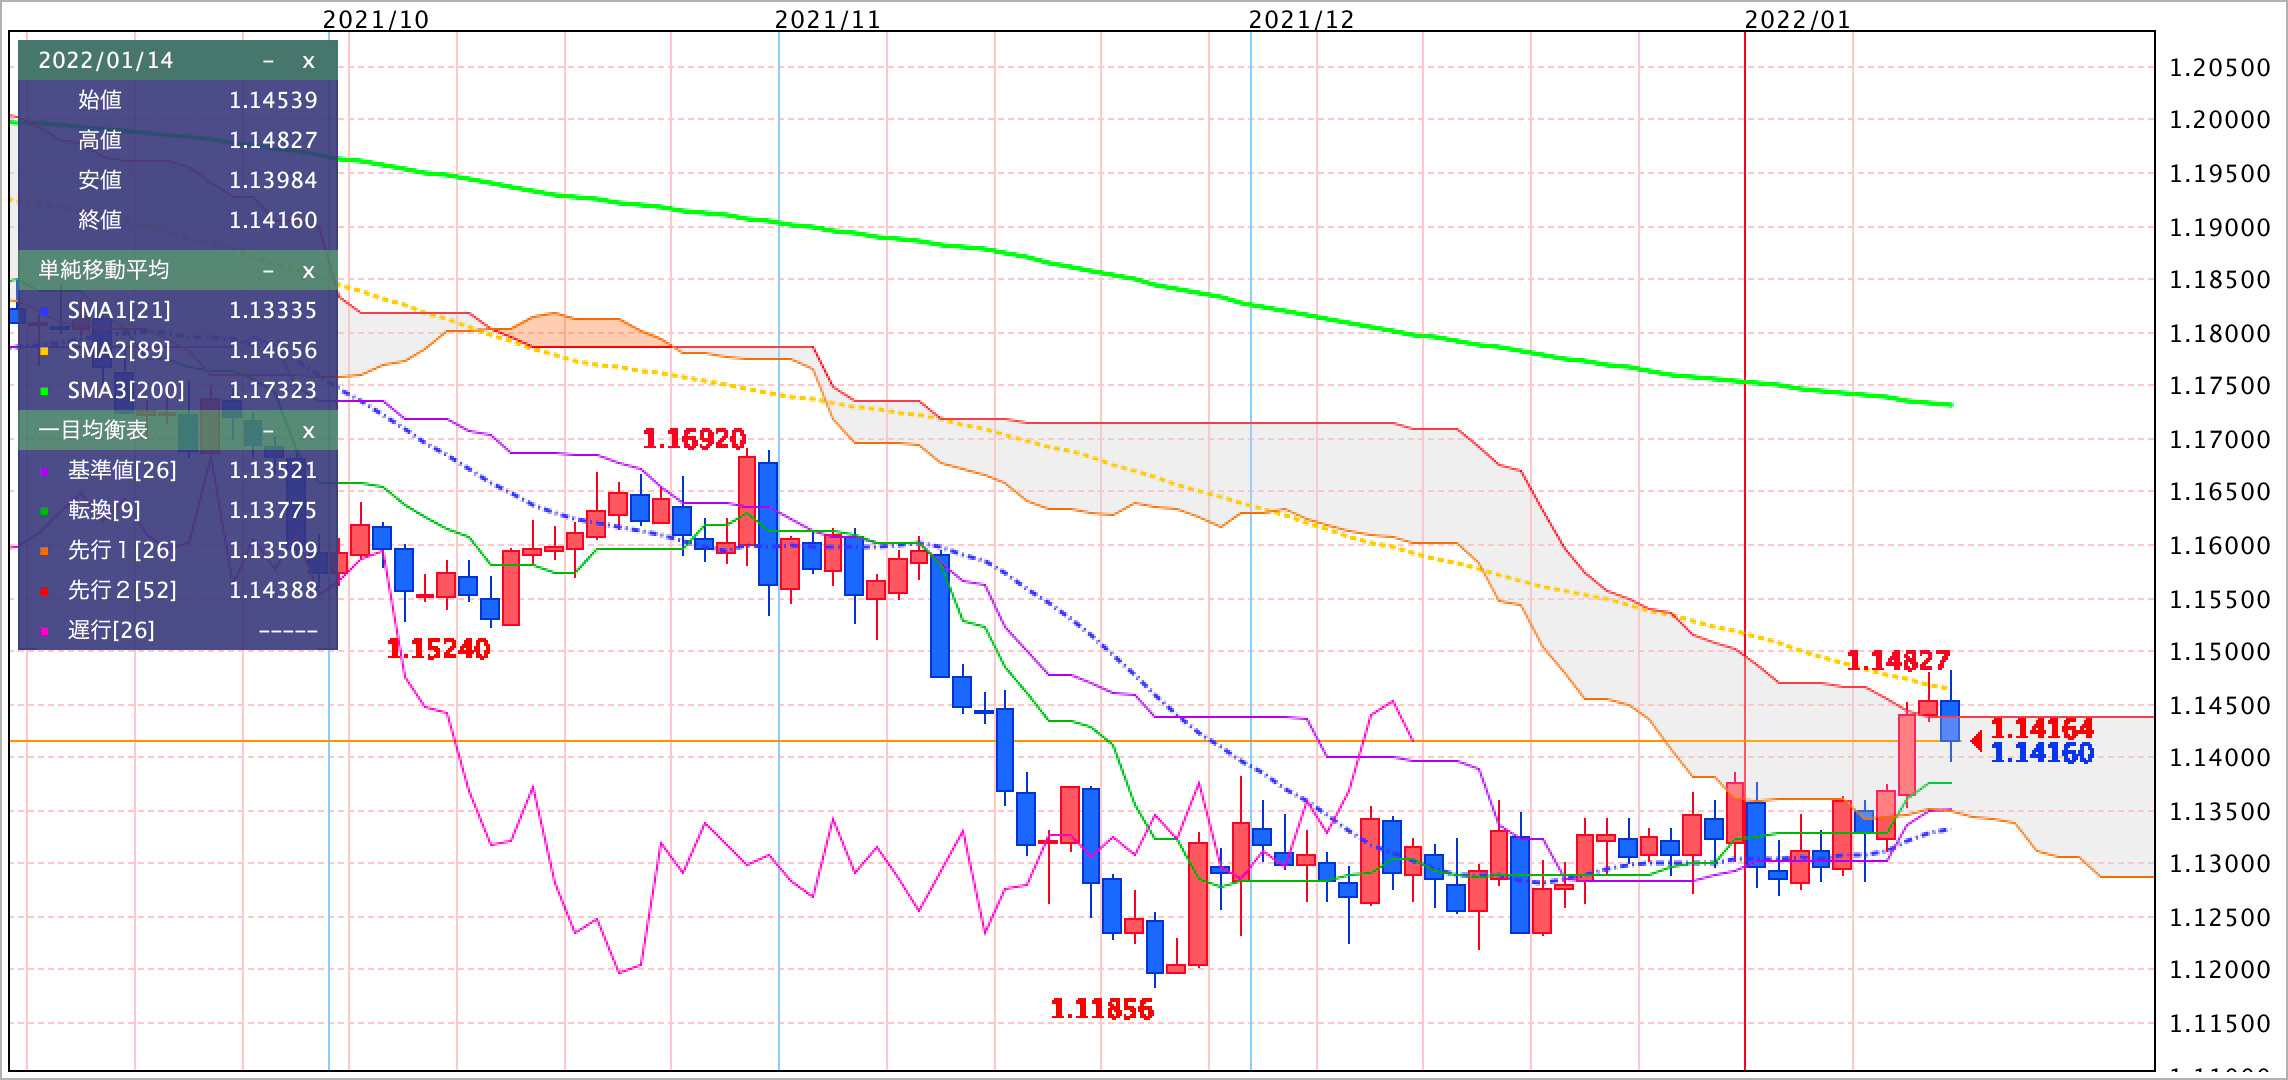Viewport: 2288px width, 1080px height.
Task: Click the 1.15240 low price label
Action: [x=438, y=649]
